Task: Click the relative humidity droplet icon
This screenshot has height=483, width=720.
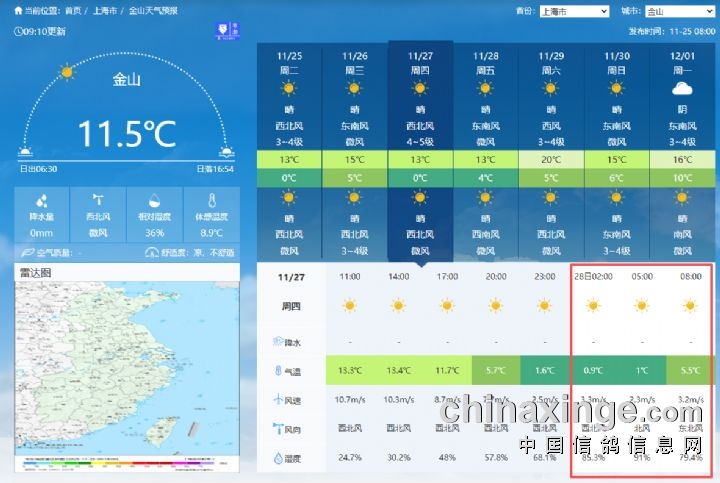Action: (154, 201)
